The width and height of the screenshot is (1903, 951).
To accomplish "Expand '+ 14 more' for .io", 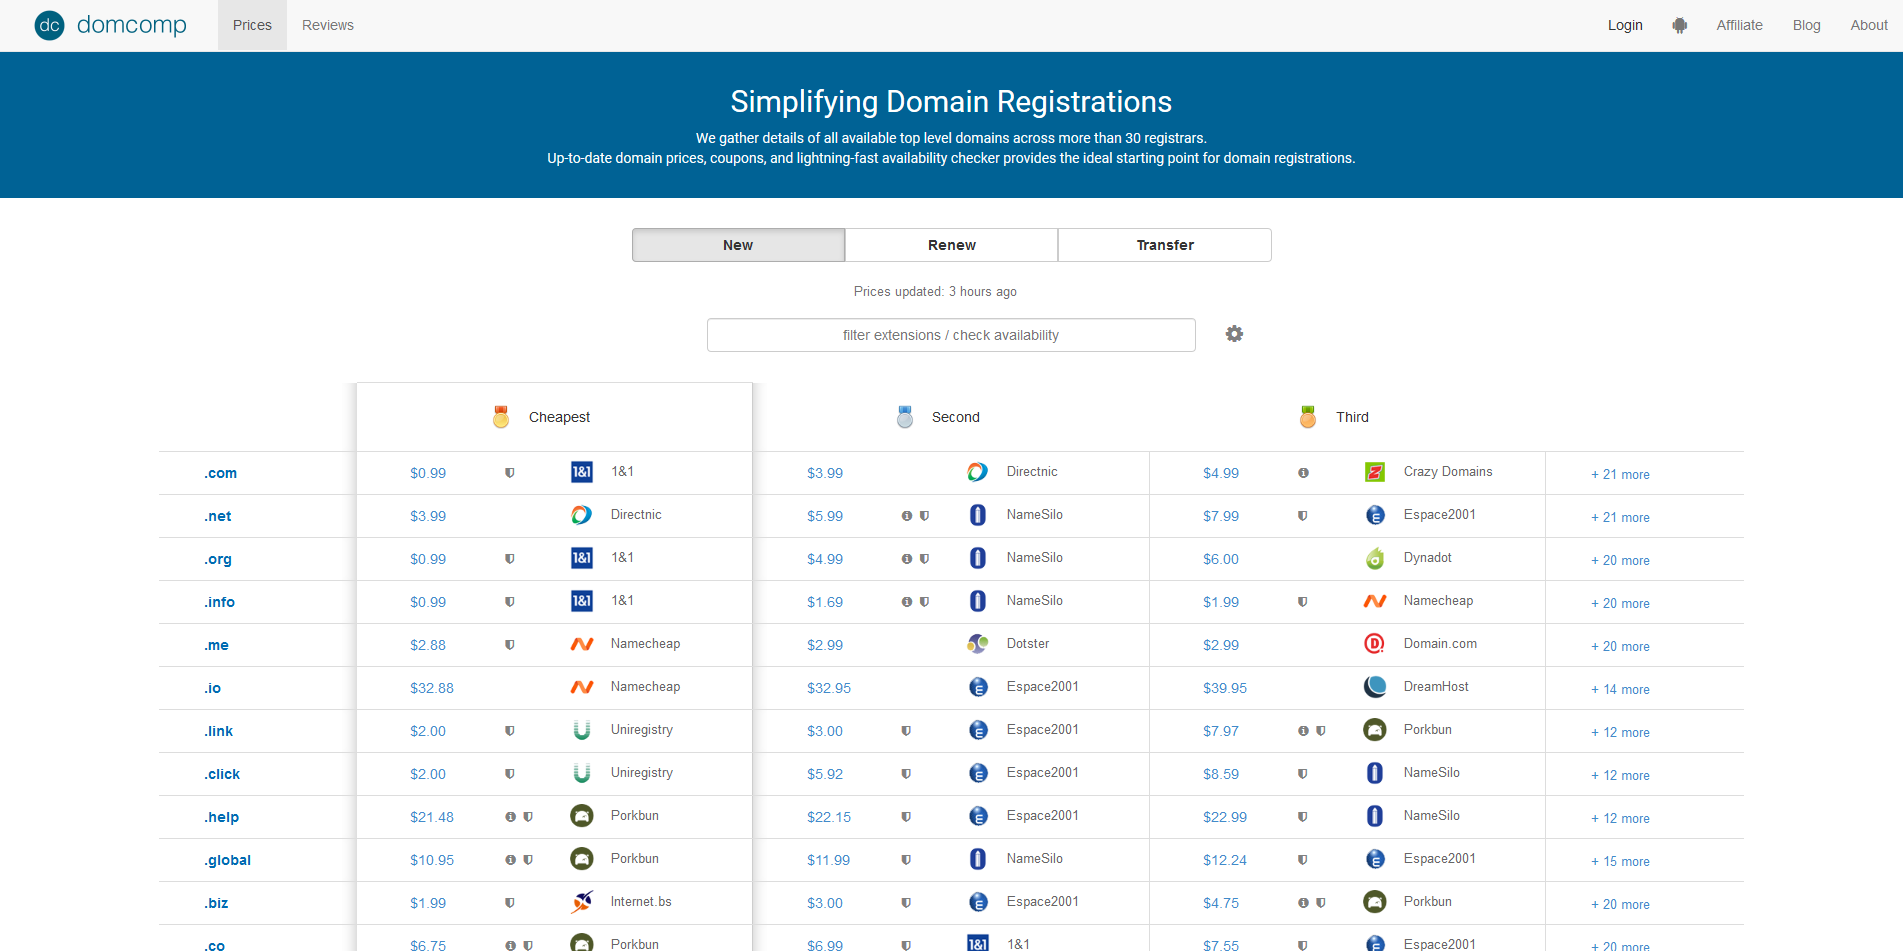I will [1620, 689].
